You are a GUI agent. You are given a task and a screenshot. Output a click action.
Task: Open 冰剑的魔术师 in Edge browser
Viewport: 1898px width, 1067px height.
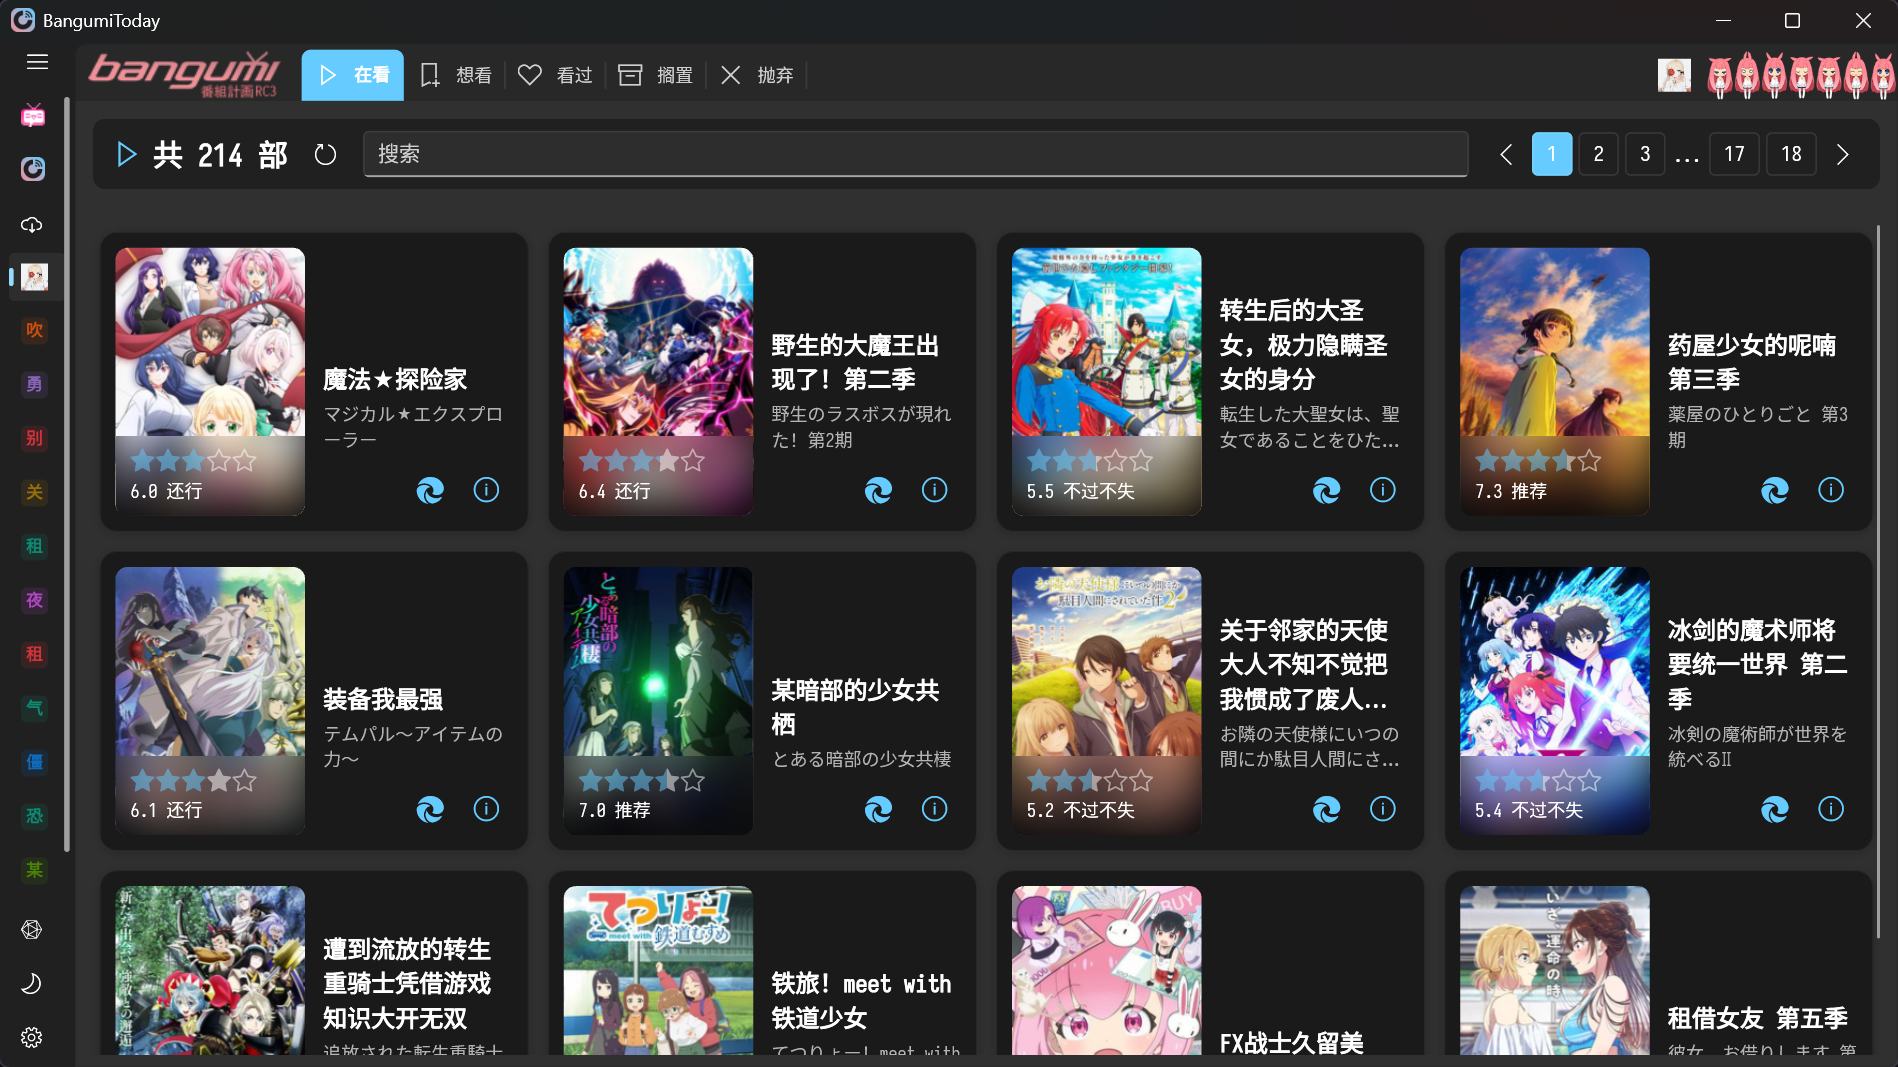coord(1774,809)
